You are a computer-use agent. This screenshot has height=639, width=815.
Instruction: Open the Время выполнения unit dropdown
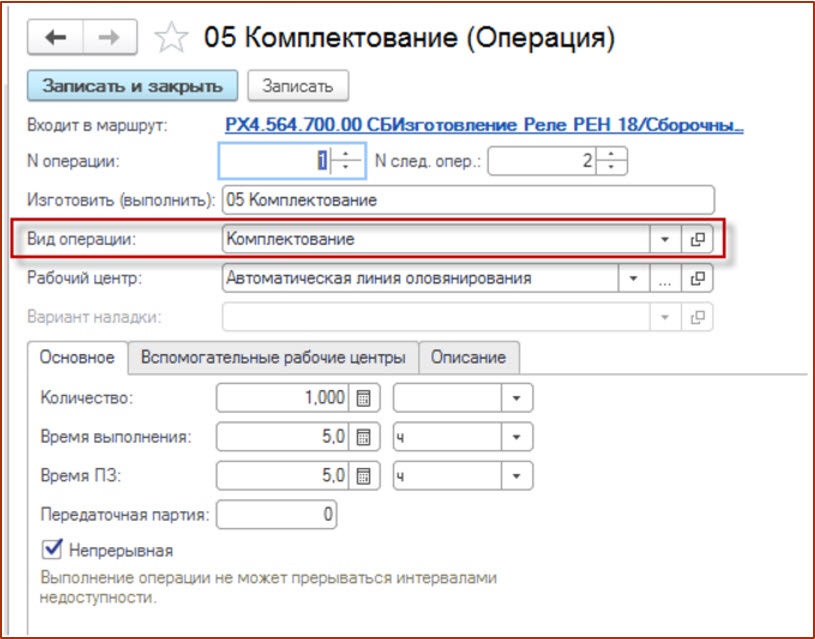516,437
